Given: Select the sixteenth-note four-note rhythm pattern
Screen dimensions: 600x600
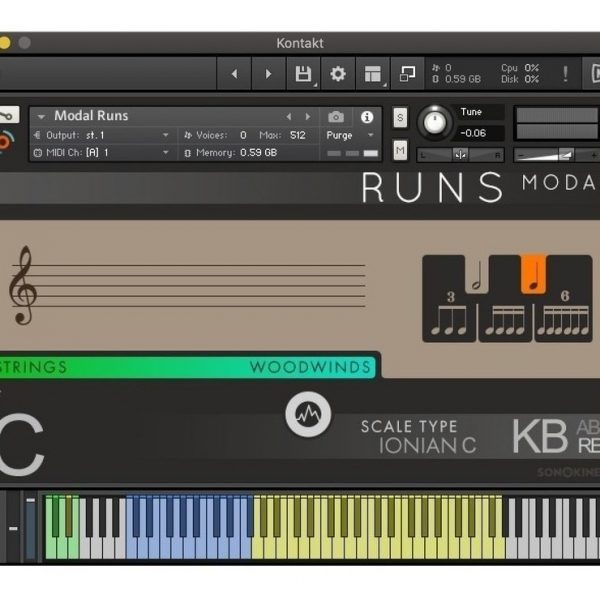Looking at the screenshot, I should (505, 318).
